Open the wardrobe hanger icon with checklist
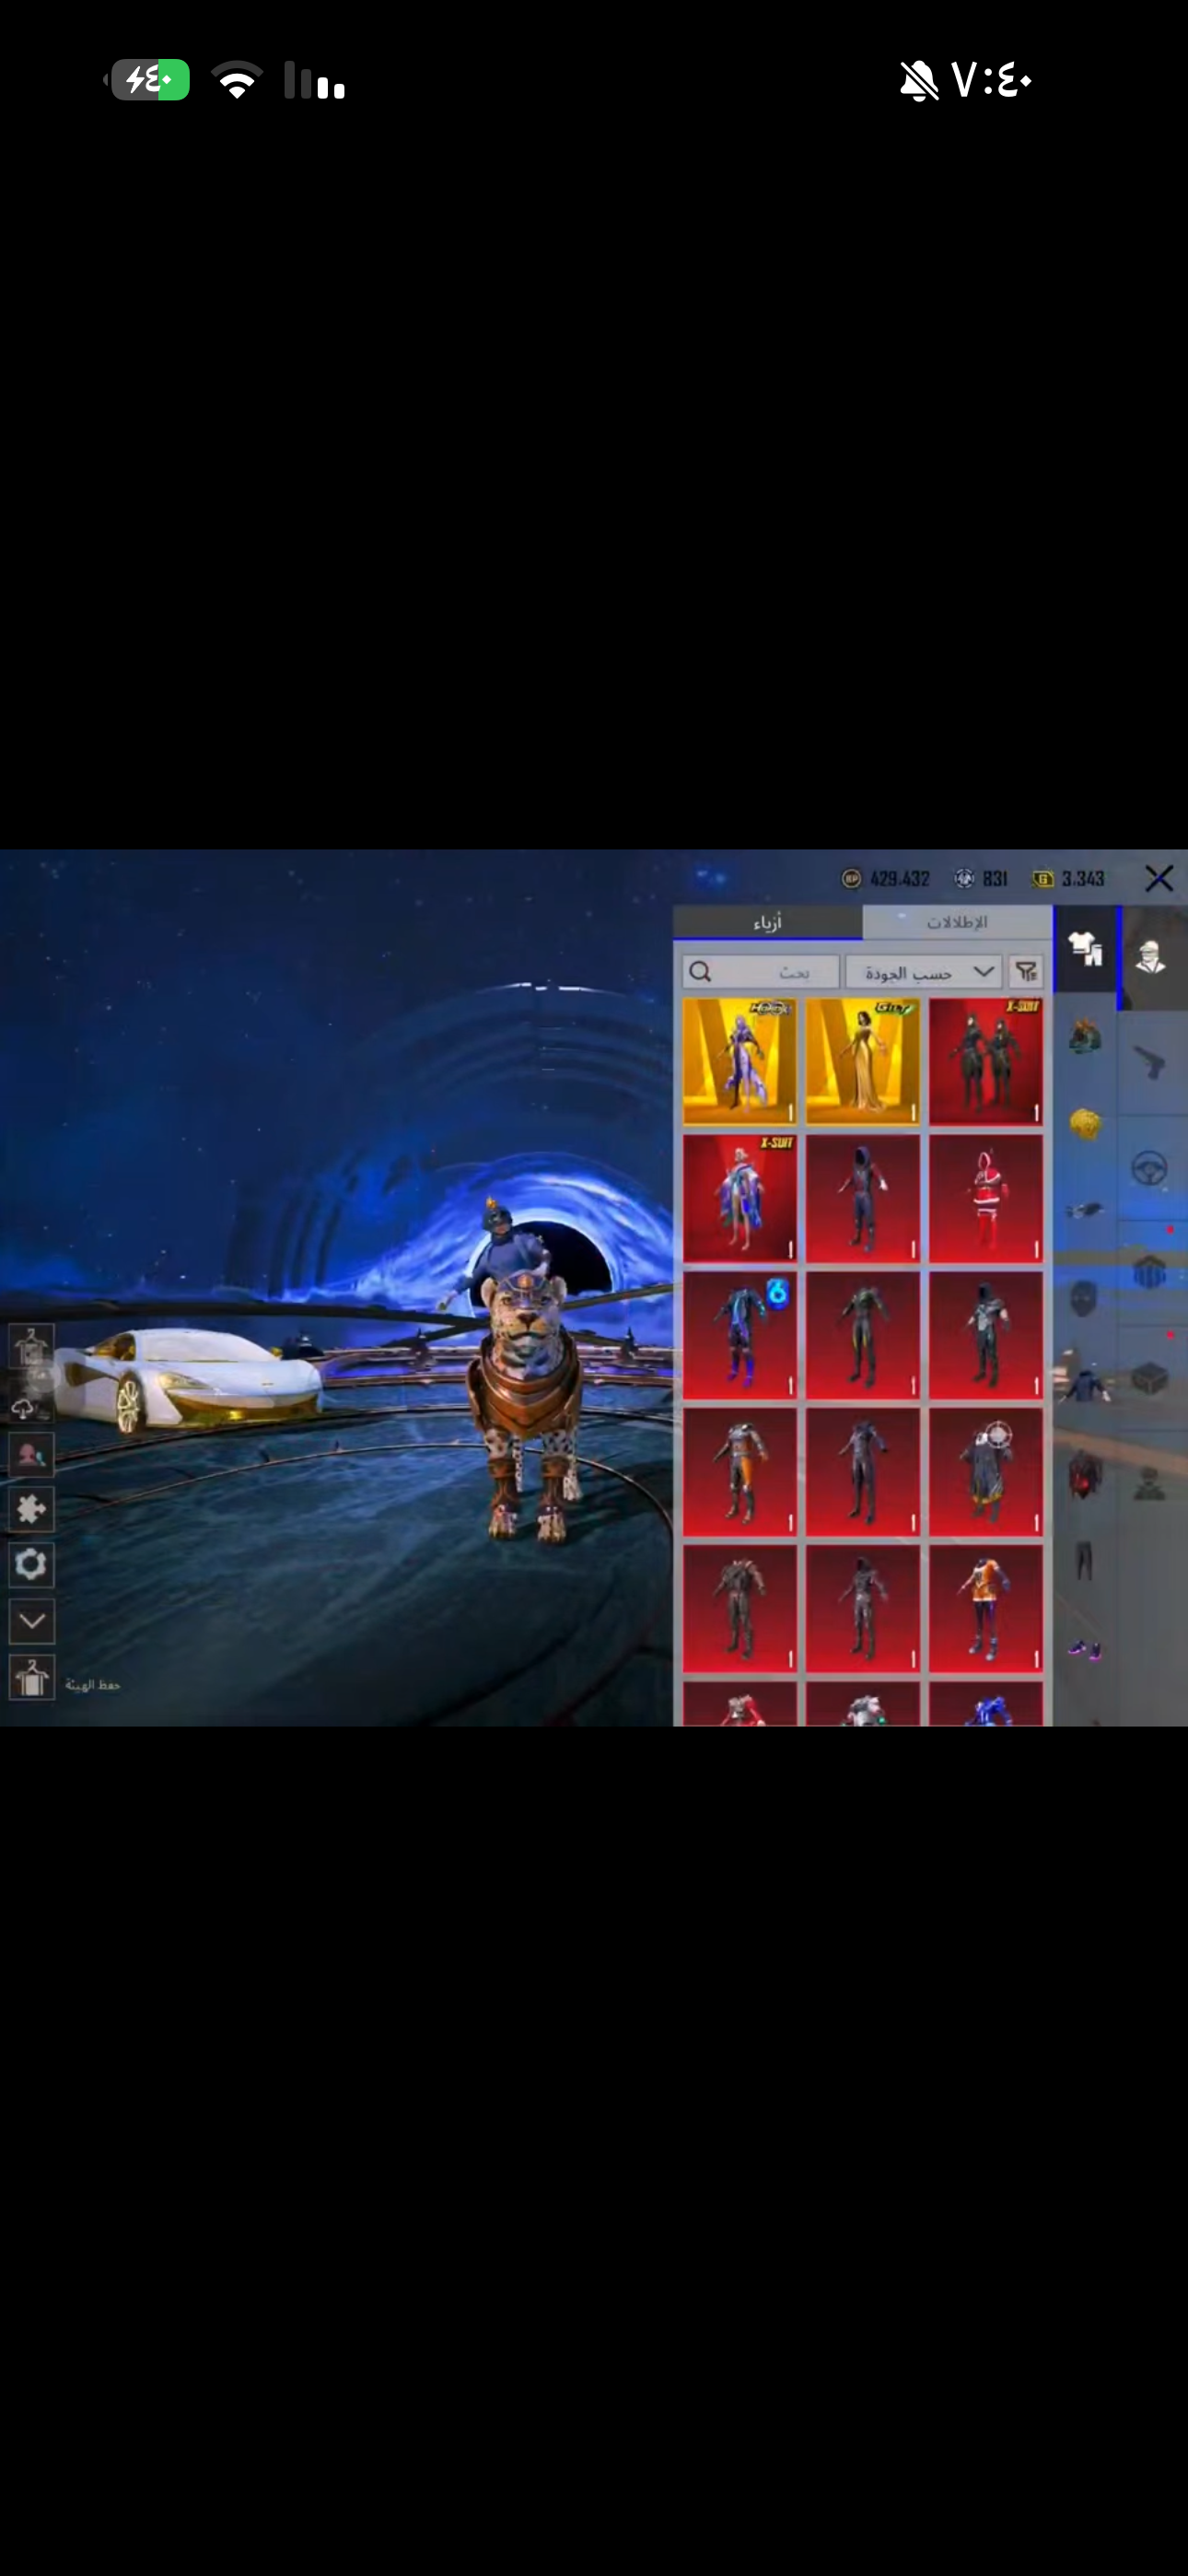Image resolution: width=1188 pixels, height=2576 pixels. 31,1347
